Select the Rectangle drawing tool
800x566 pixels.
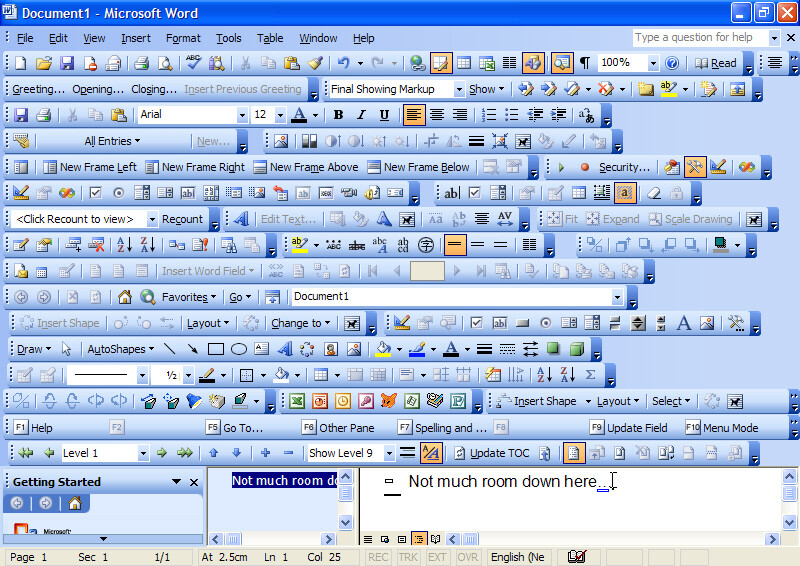(215, 349)
